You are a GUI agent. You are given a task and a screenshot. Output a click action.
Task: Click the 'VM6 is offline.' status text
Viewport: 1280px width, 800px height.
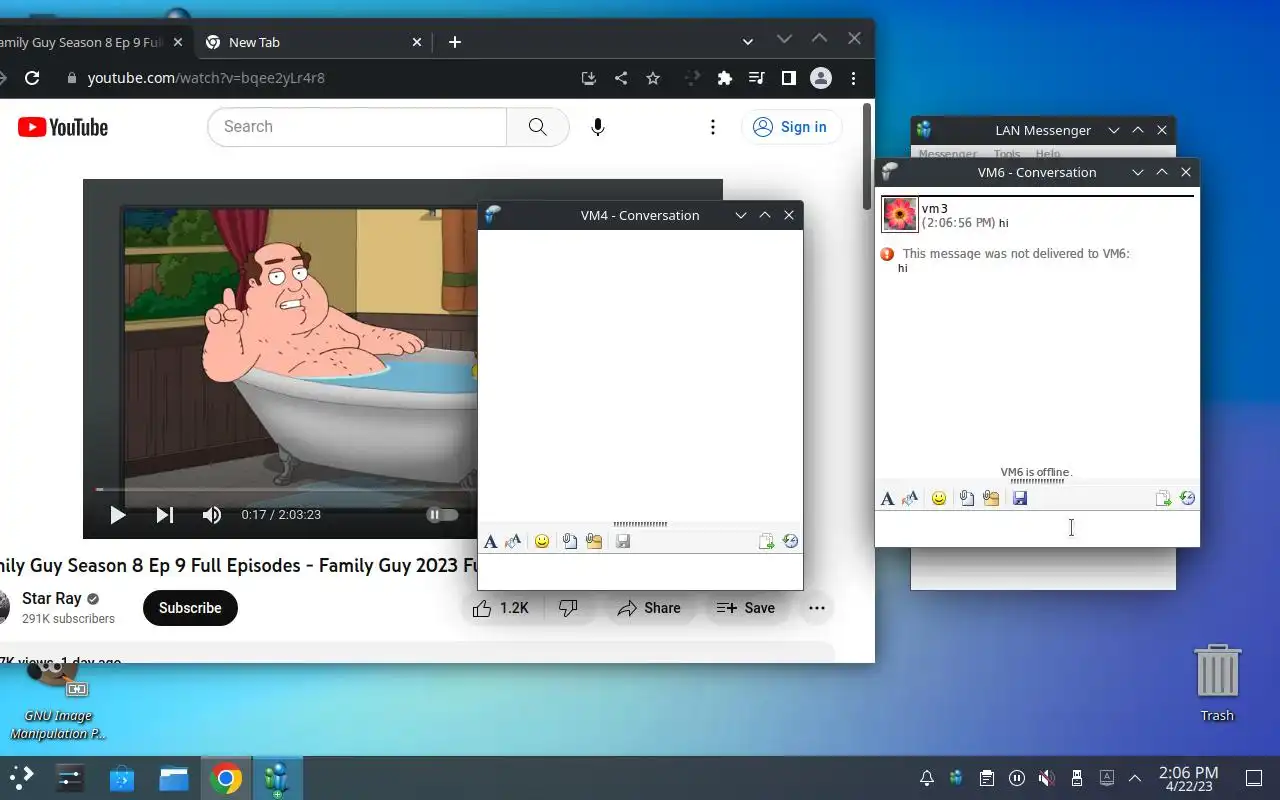(1036, 472)
